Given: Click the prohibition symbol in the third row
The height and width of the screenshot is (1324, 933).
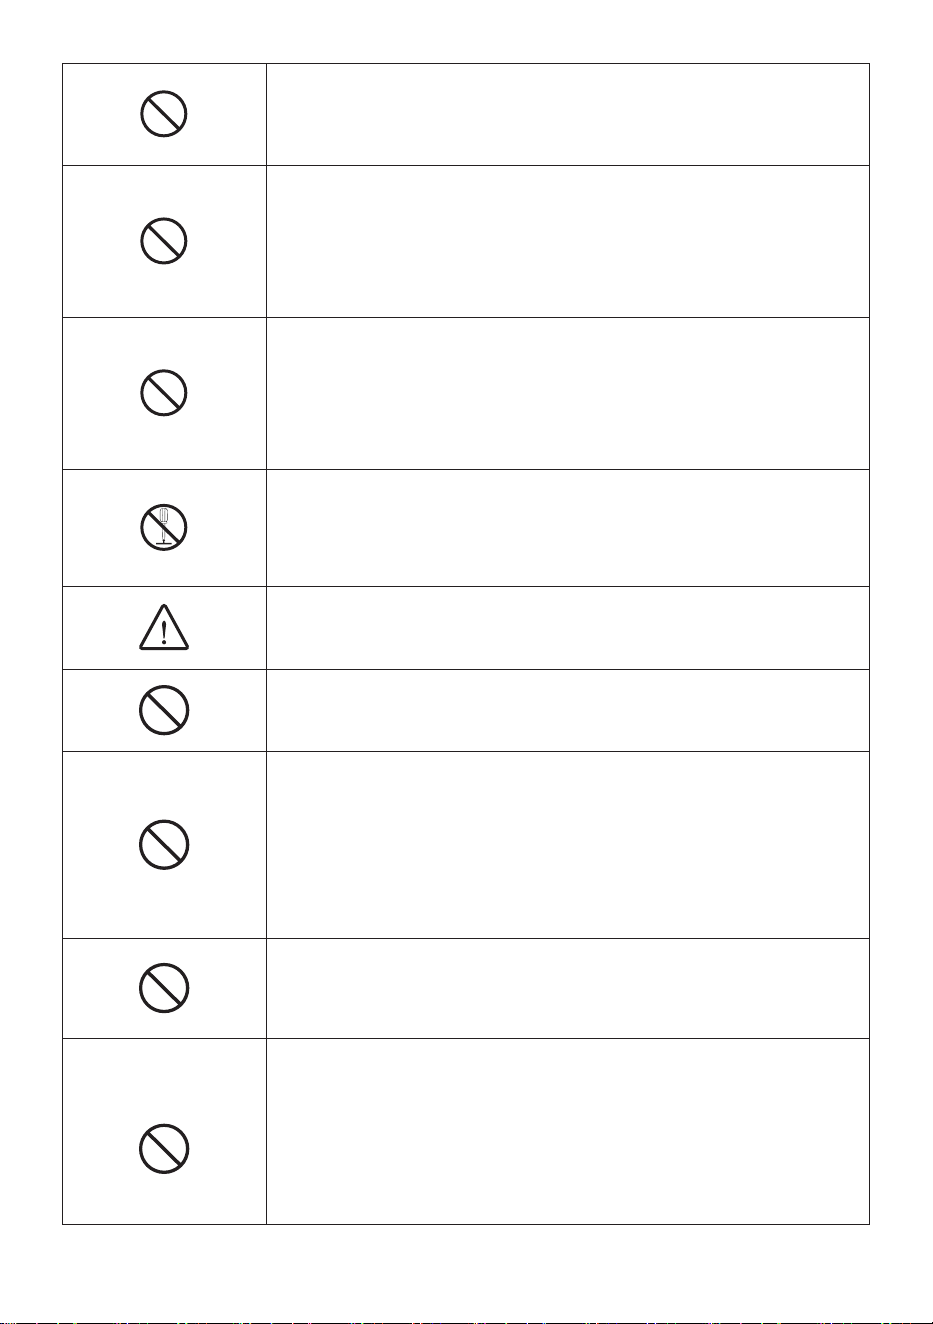Looking at the screenshot, I should [164, 393].
